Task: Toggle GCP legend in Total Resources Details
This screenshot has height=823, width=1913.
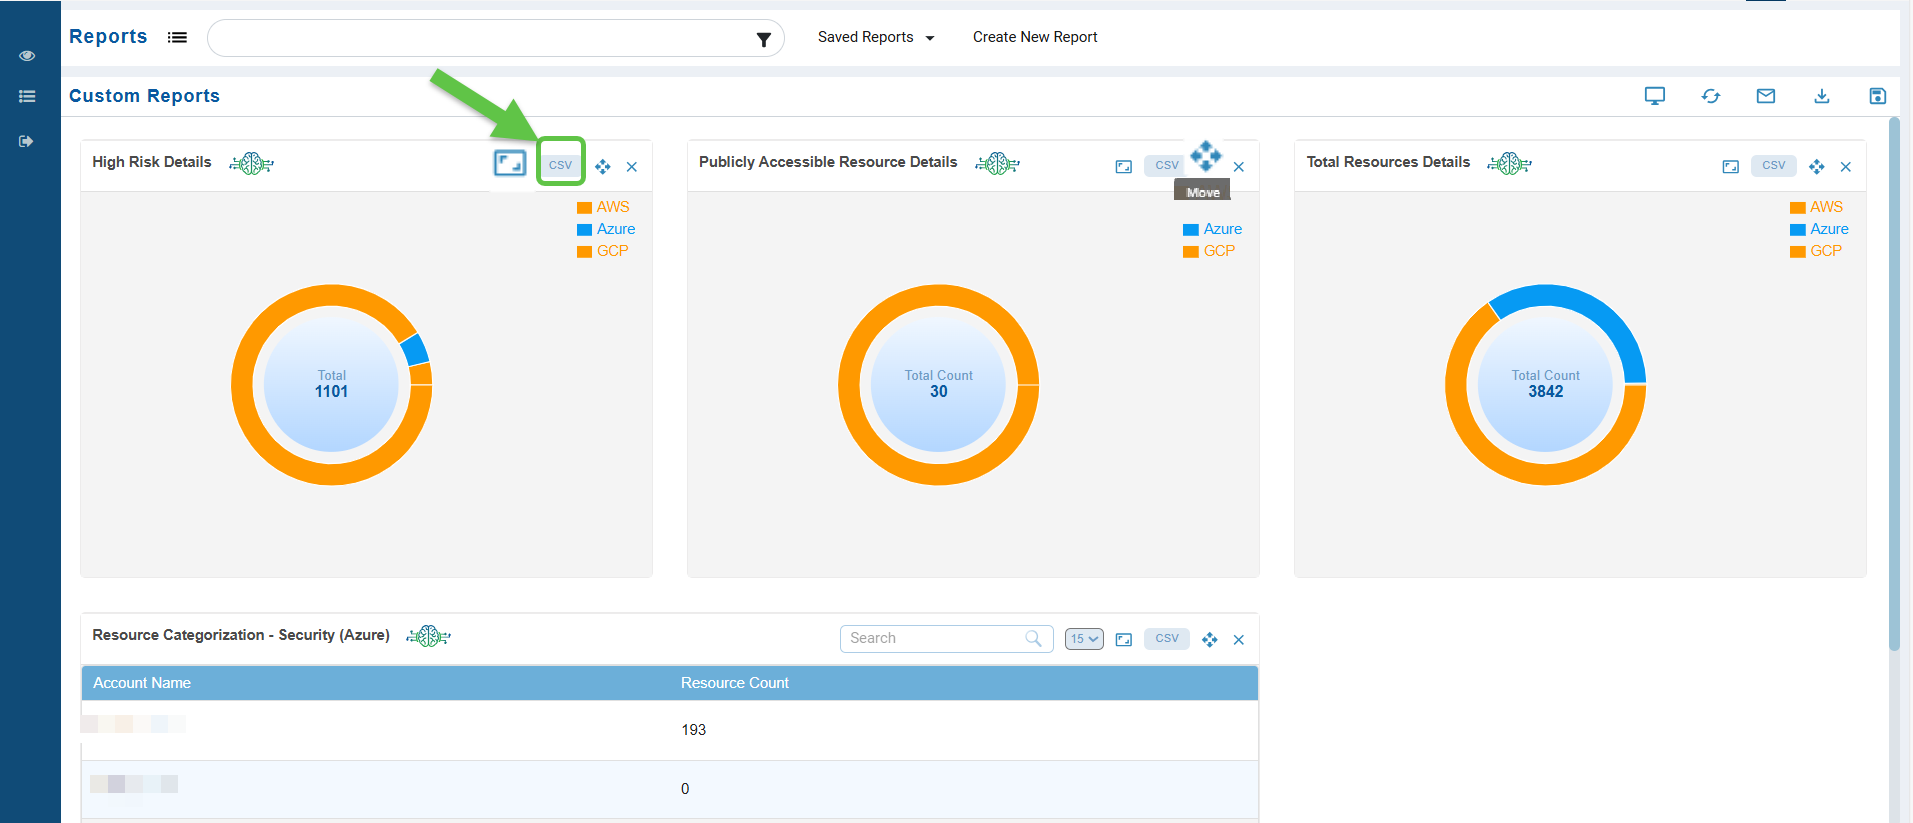Action: 1816,251
